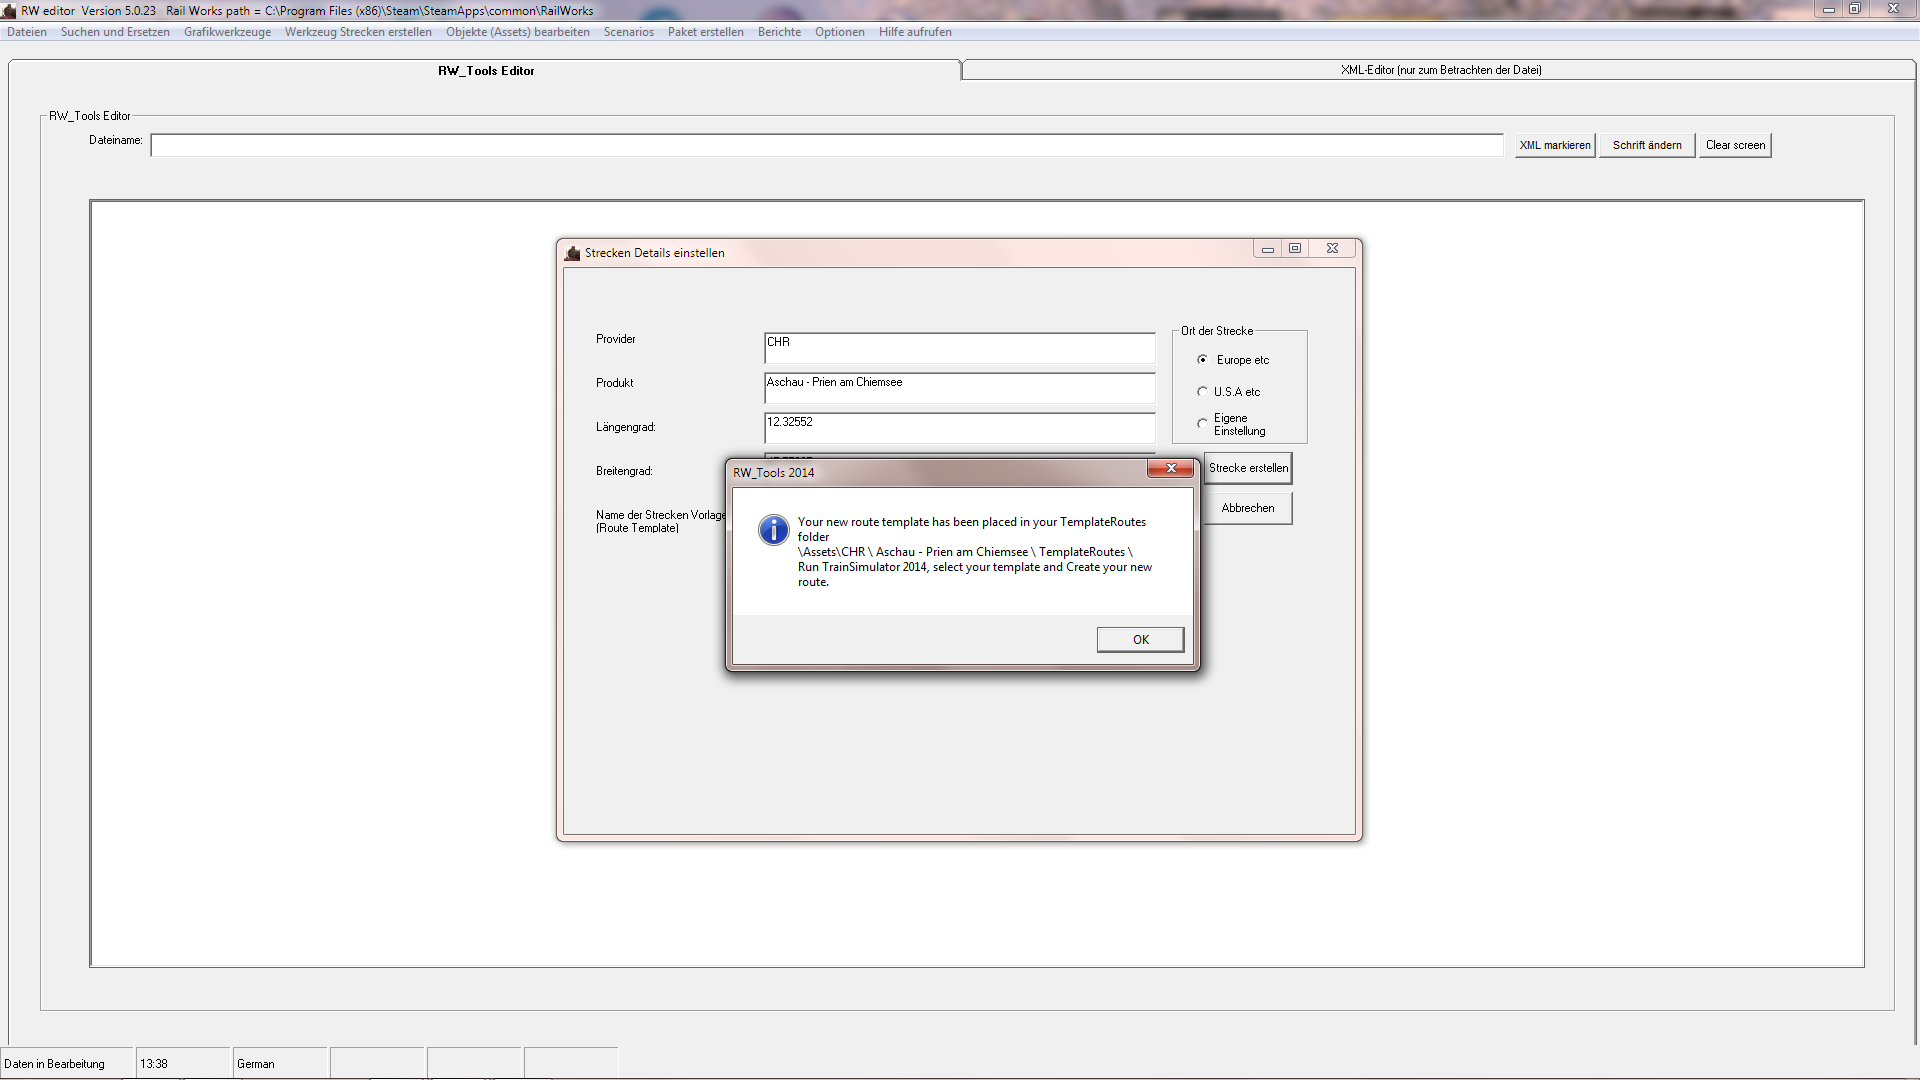
Task: Maximize the Strecken Details einstellen window
Action: pyautogui.click(x=1295, y=249)
